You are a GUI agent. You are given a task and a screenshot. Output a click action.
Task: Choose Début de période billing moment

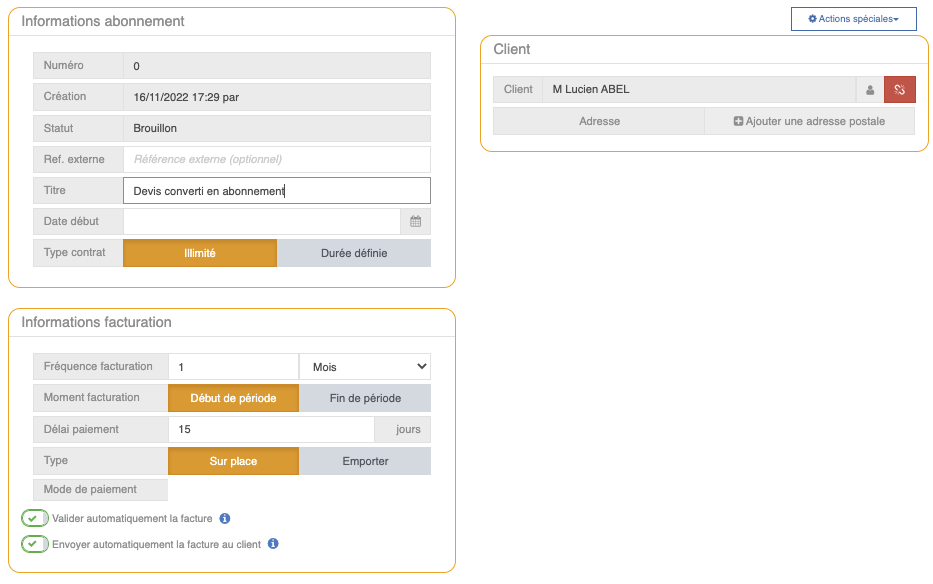pyautogui.click(x=233, y=398)
